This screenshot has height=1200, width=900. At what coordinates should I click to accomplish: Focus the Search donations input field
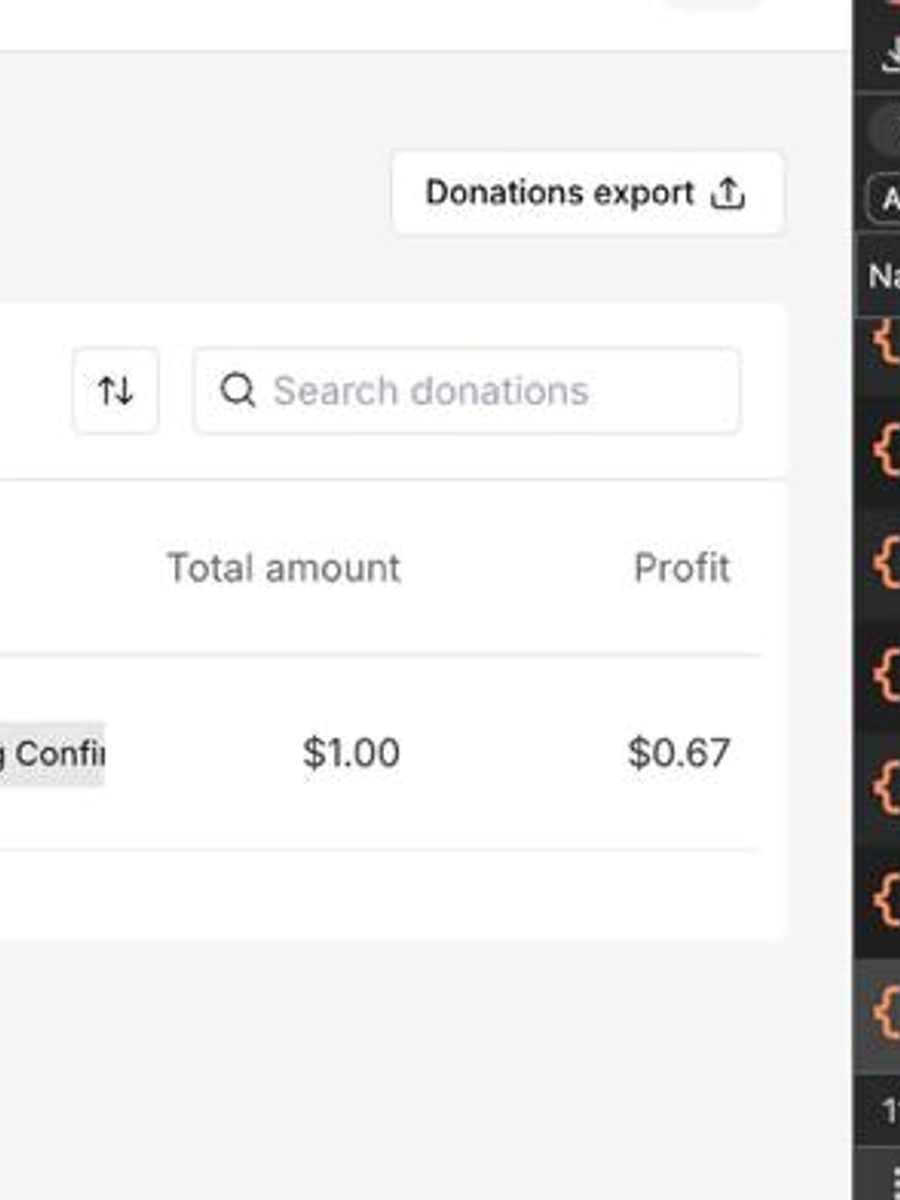pyautogui.click(x=480, y=390)
